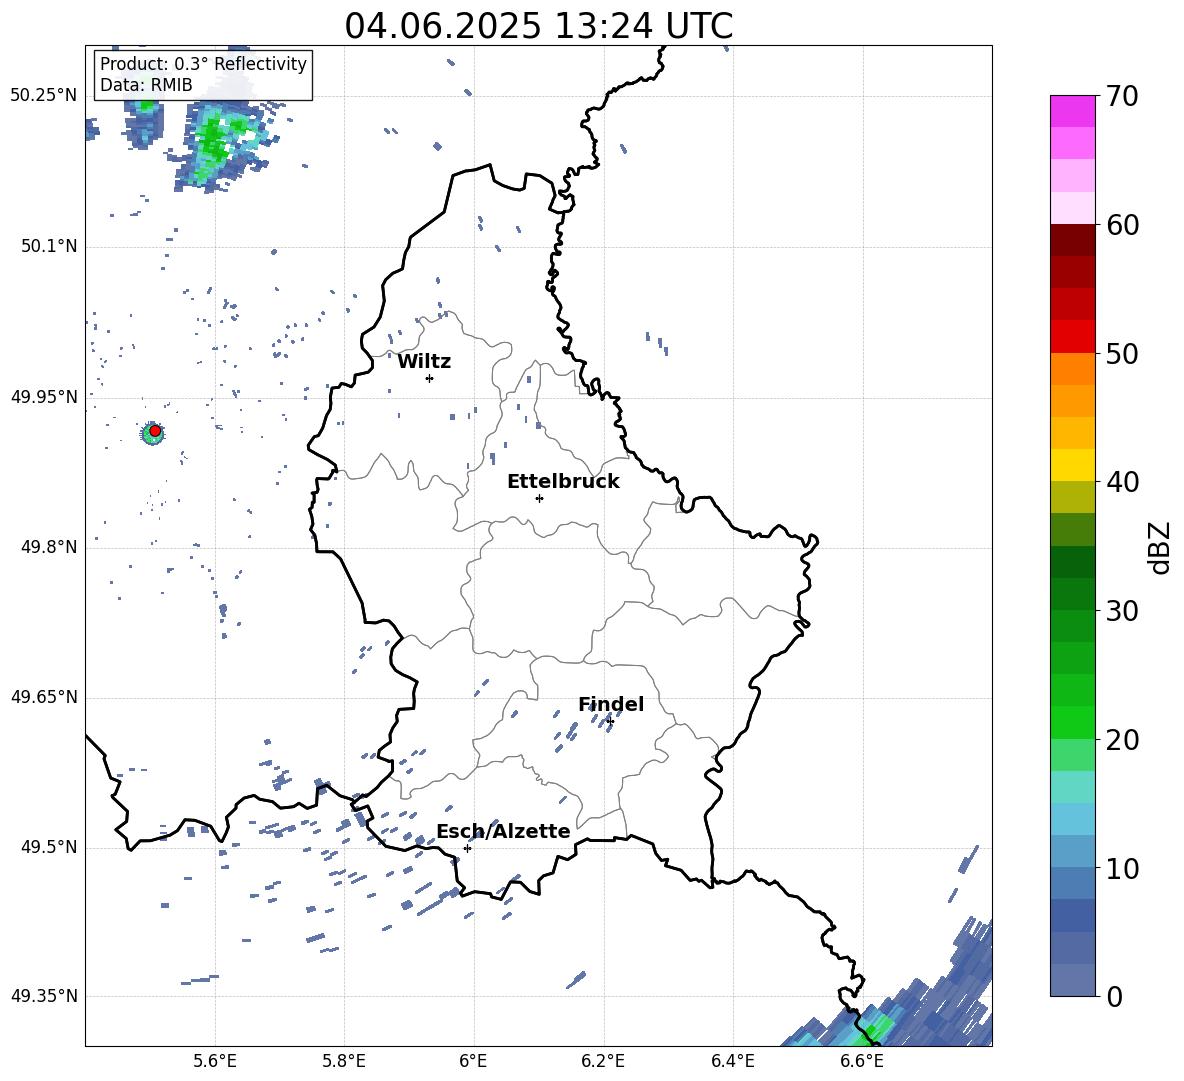The width and height of the screenshot is (1184, 1081).
Task: Click the 6.4°E longitude tick label
Action: pyautogui.click(x=732, y=1062)
